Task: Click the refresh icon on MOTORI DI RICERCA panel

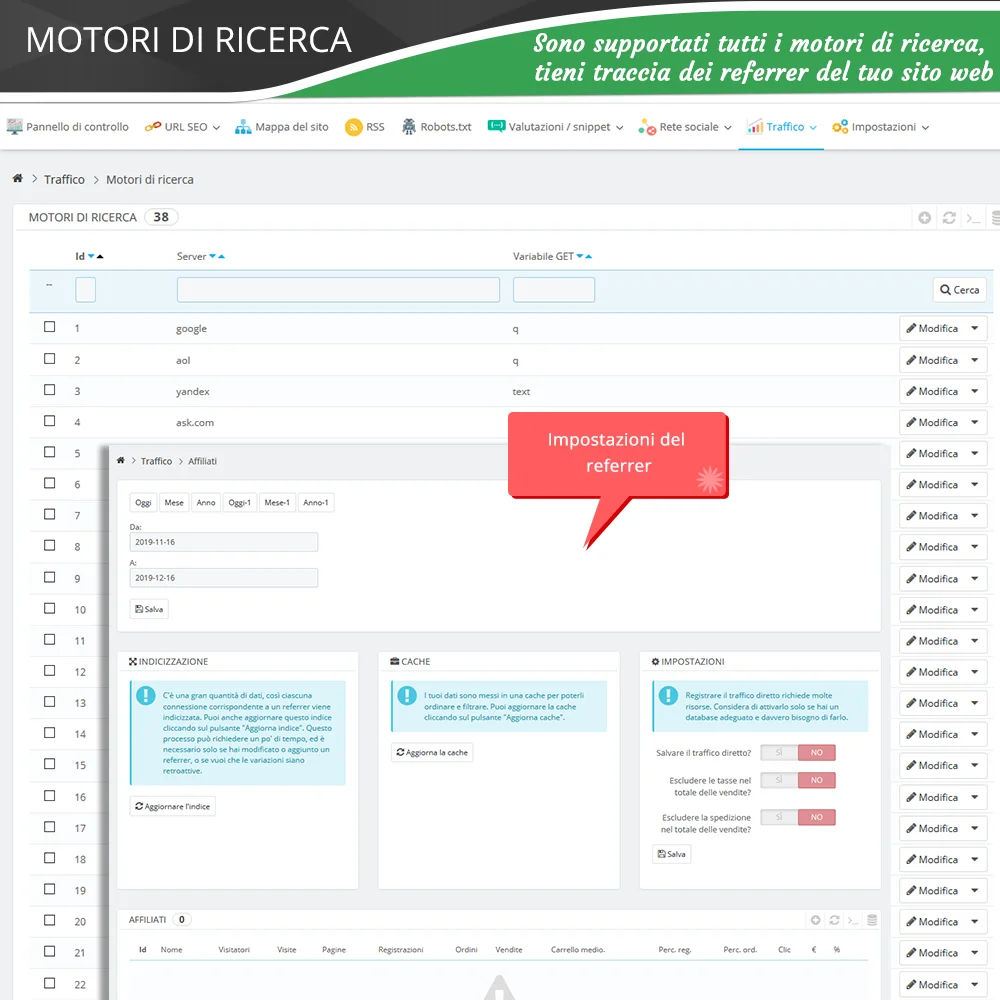Action: 947,217
